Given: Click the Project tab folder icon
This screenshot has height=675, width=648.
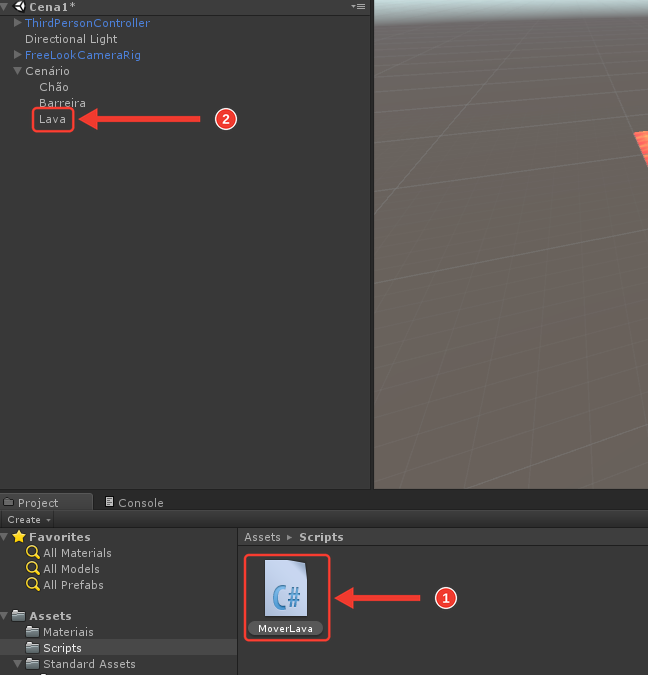Looking at the screenshot, I should coord(9,502).
